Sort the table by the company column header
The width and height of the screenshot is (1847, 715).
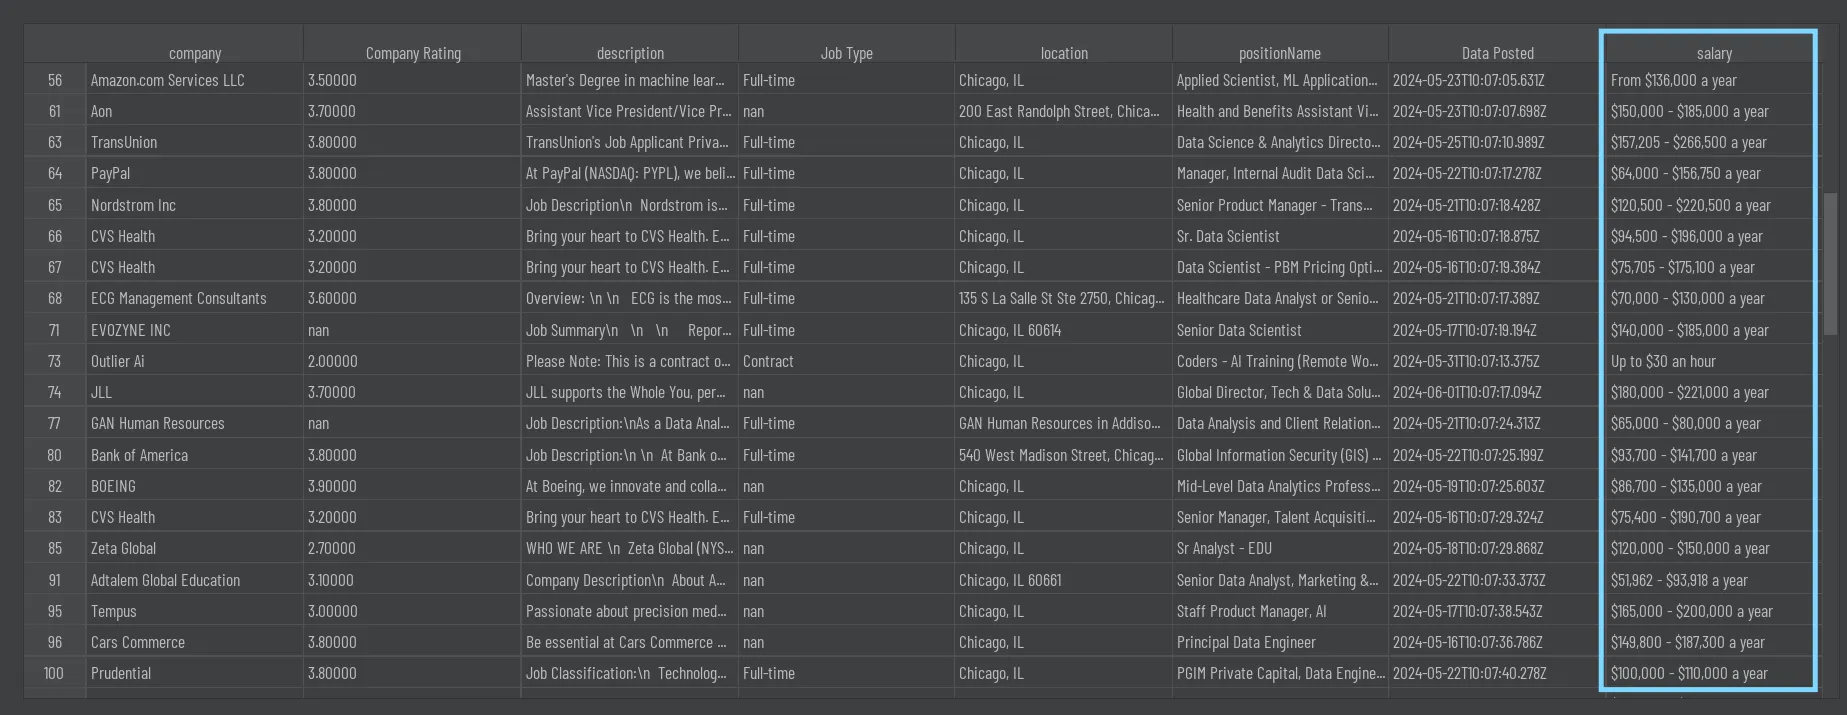(194, 53)
